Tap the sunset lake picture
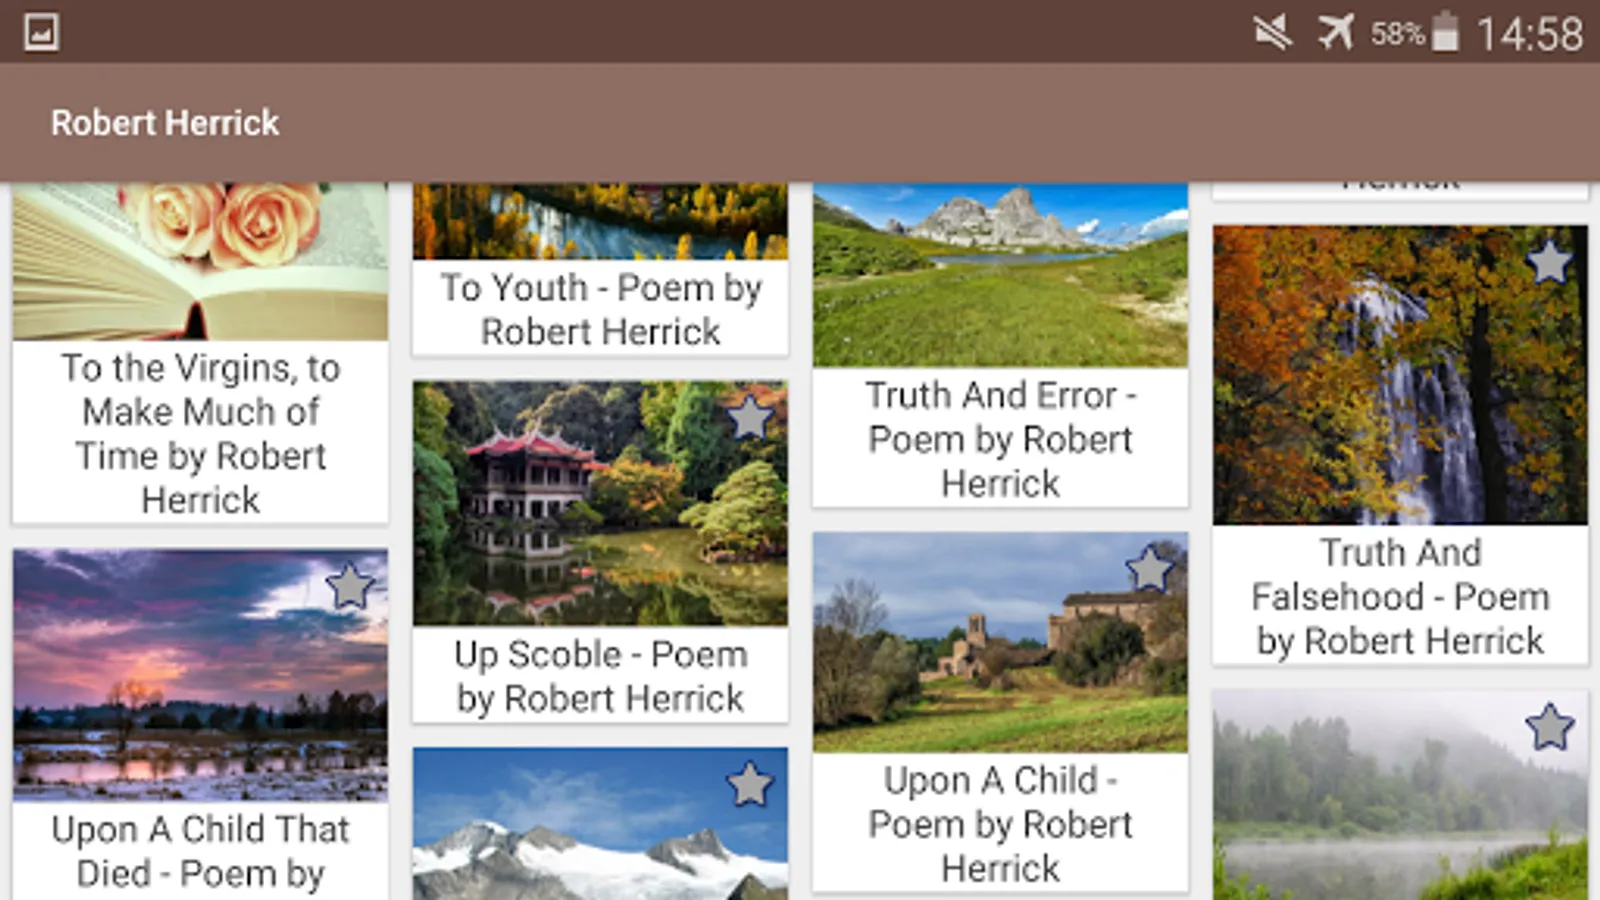This screenshot has height=900, width=1600. pos(200,675)
